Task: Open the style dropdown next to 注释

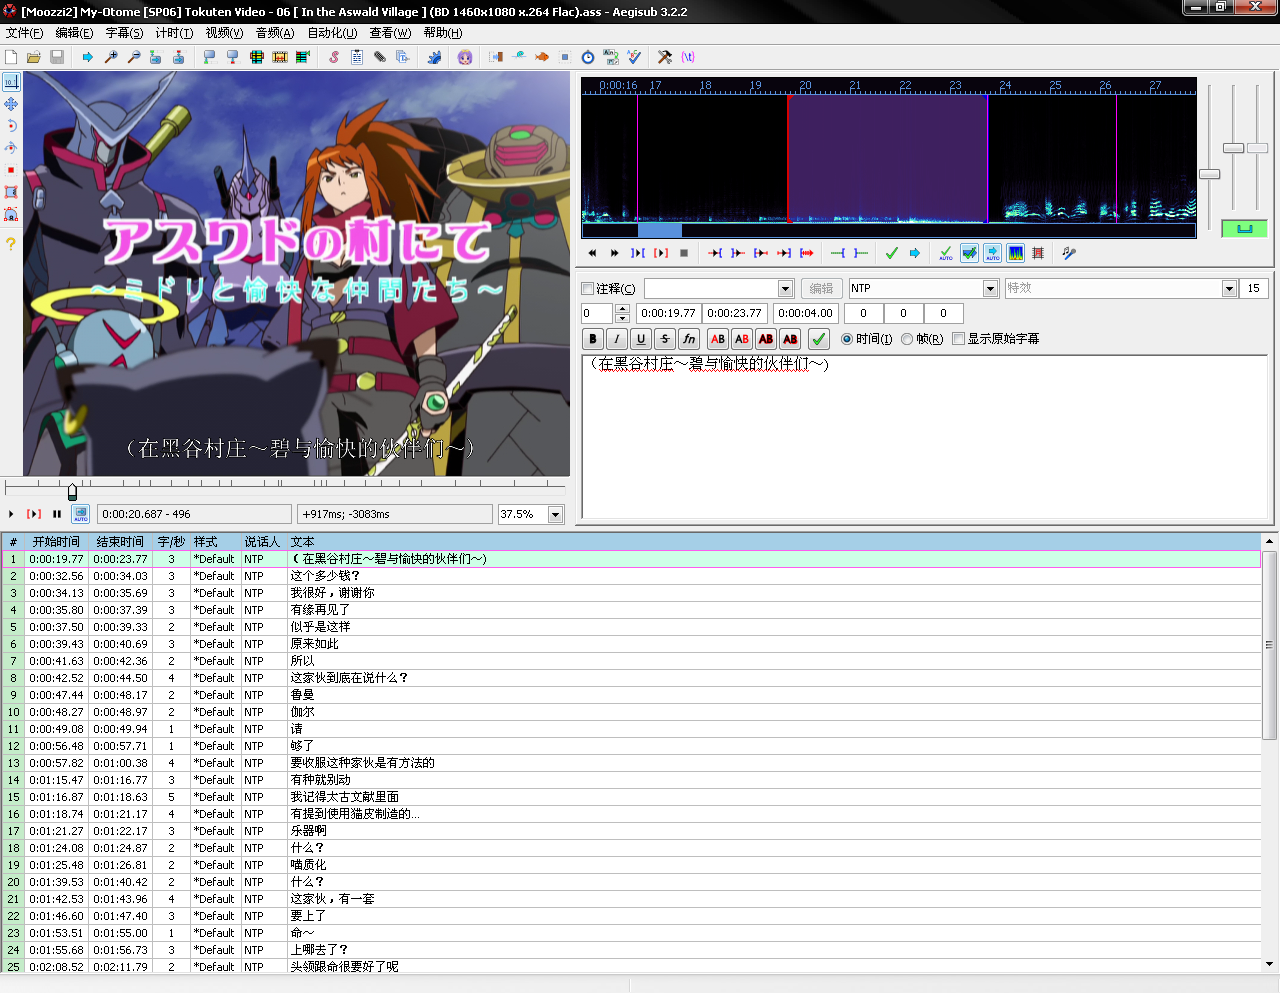Action: 785,288
